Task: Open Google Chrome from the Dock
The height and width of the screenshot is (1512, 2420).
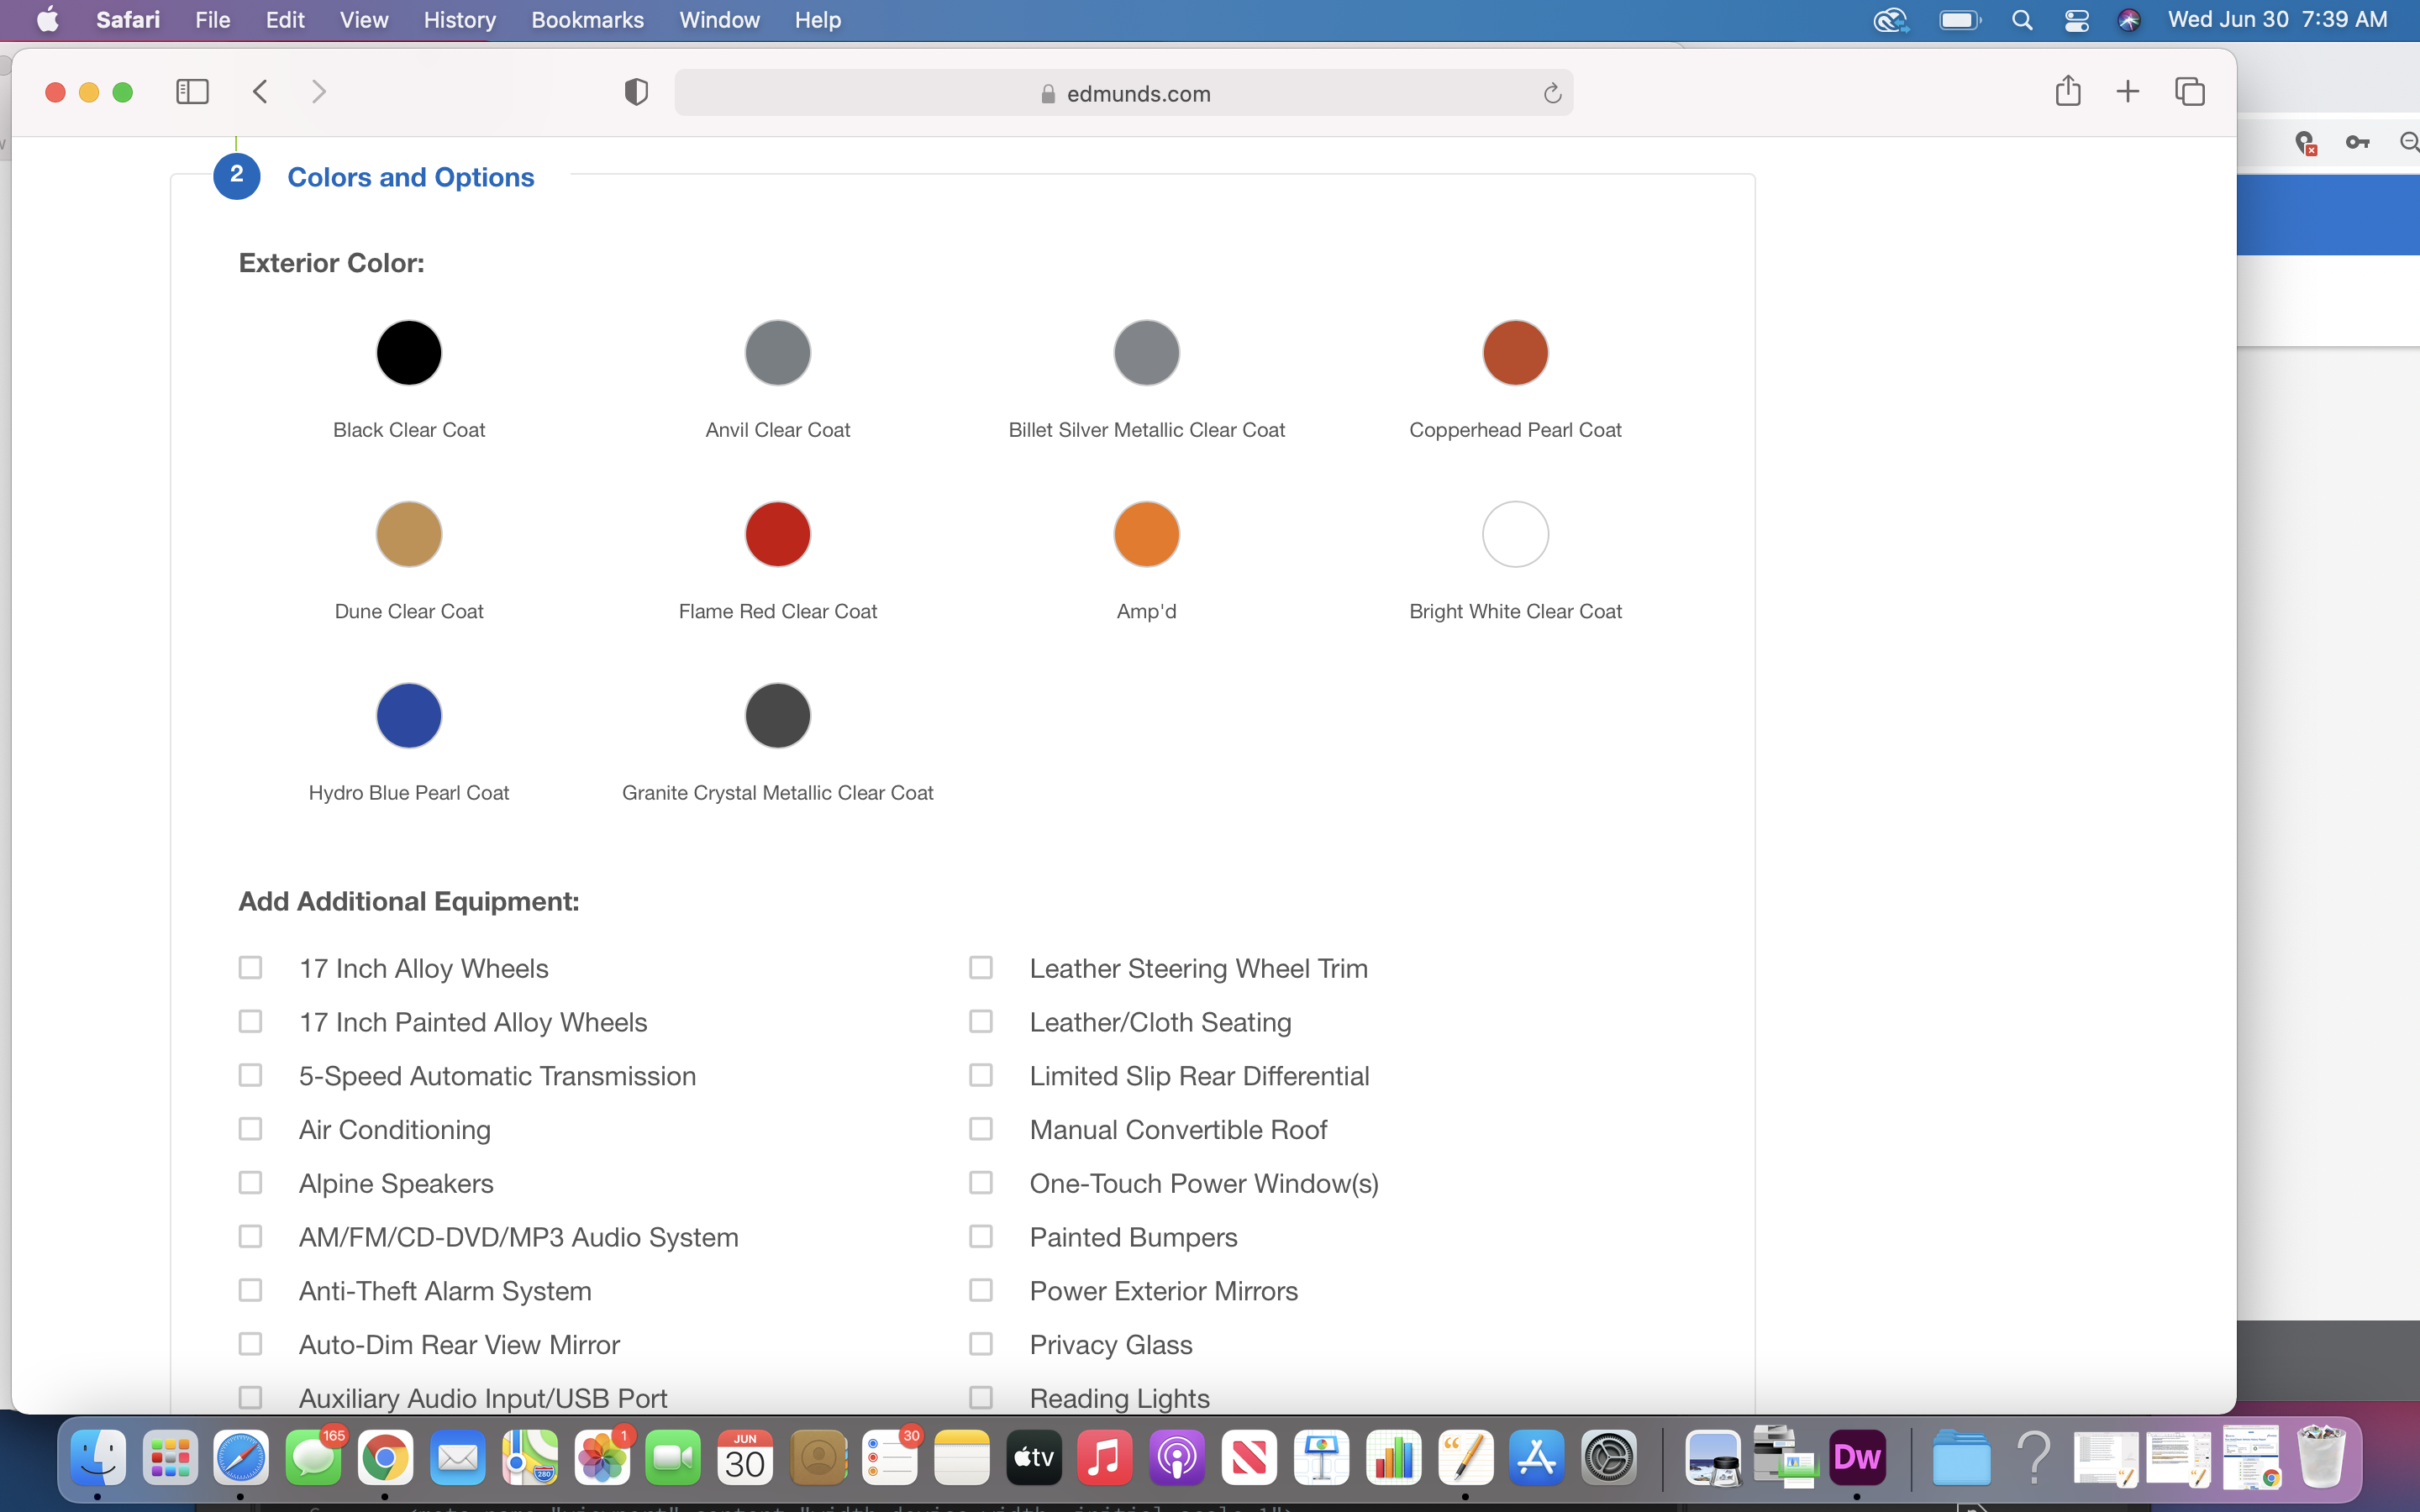Action: tap(386, 1458)
